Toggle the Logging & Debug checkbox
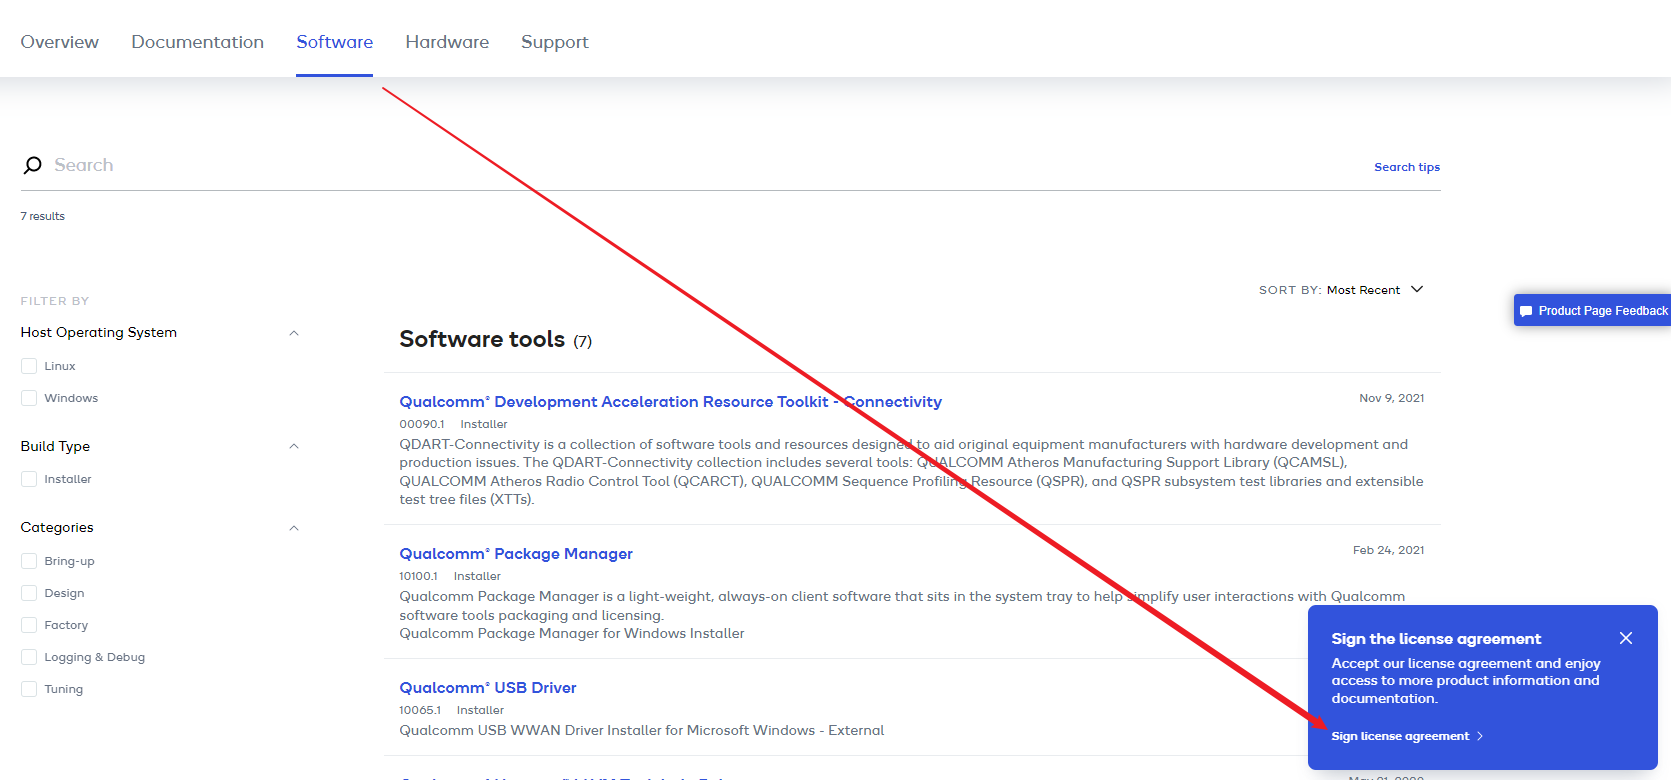1671x780 pixels. pyautogui.click(x=29, y=657)
